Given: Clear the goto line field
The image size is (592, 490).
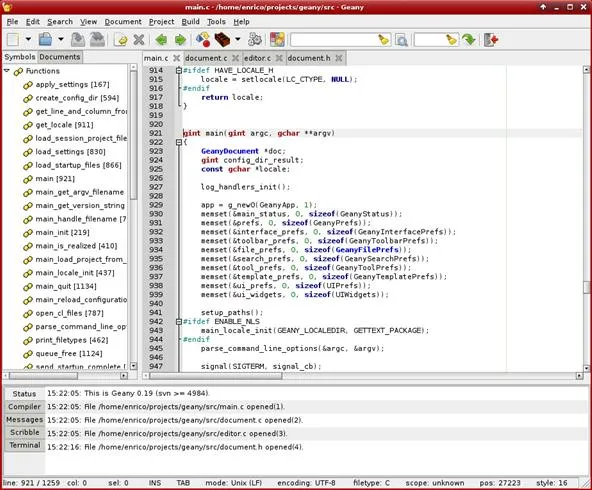Looking at the screenshot, I should pyautogui.click(x=452, y=40).
